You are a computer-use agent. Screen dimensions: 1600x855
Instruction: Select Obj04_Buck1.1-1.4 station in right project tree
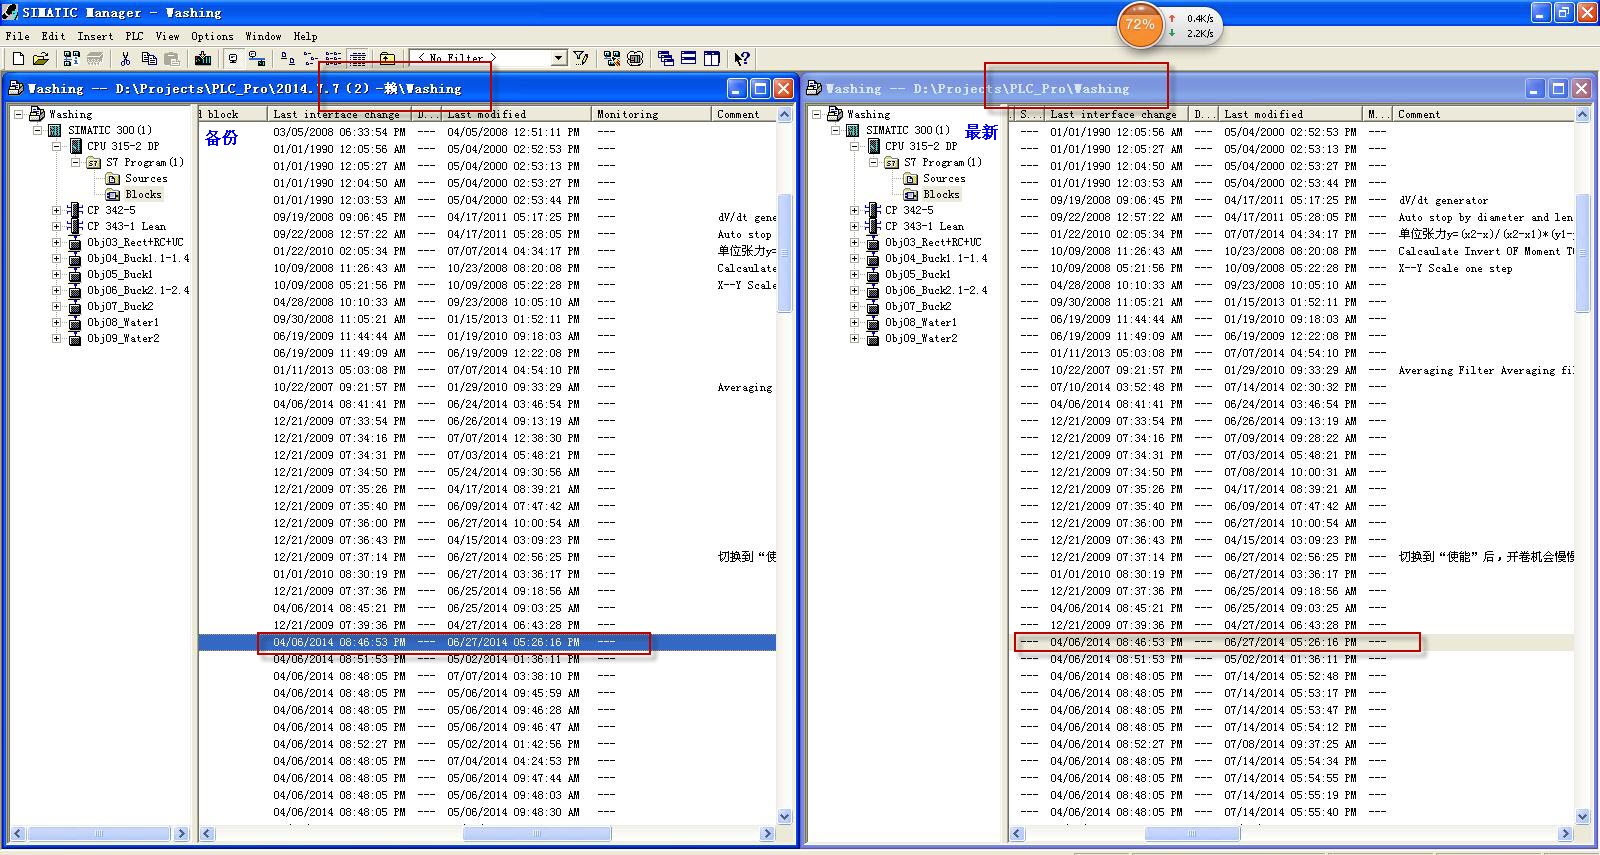point(936,258)
